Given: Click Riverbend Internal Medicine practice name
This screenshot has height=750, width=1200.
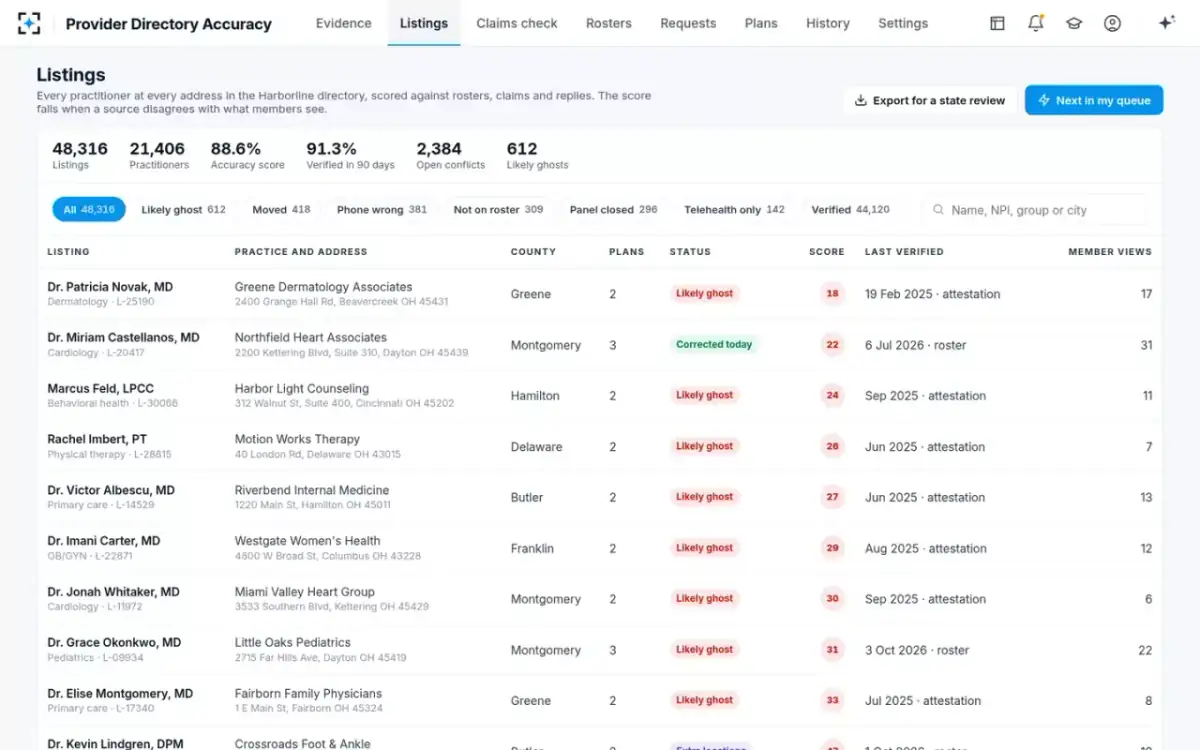Looking at the screenshot, I should pos(312,490).
